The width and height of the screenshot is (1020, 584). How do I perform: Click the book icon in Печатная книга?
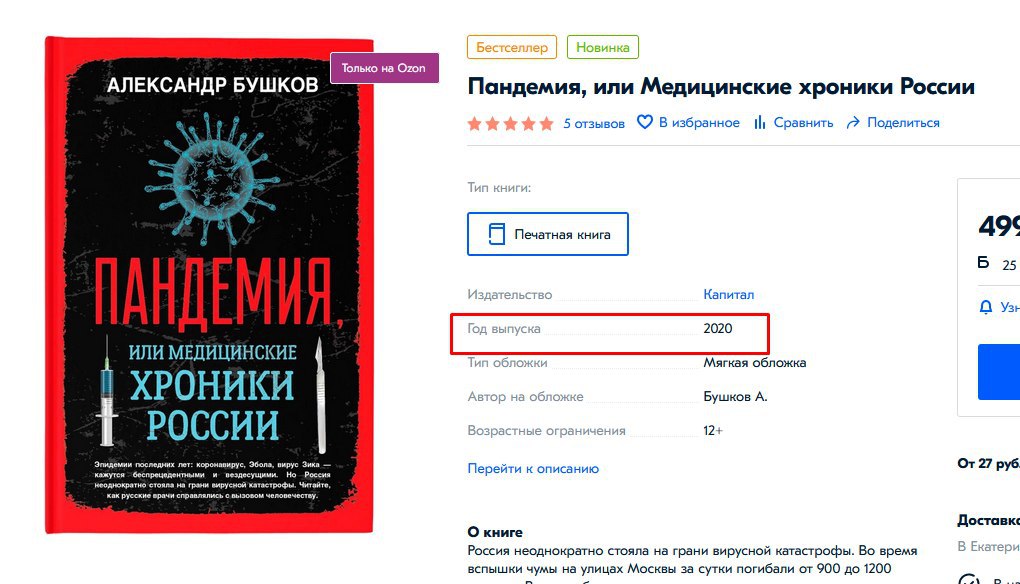(x=496, y=234)
